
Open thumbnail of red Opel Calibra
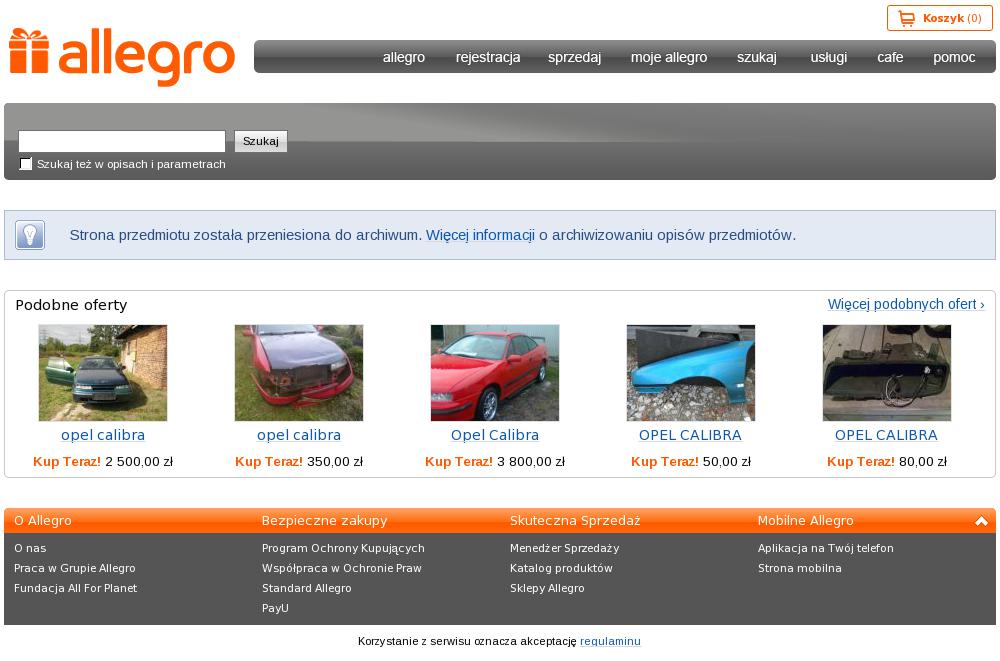[495, 373]
